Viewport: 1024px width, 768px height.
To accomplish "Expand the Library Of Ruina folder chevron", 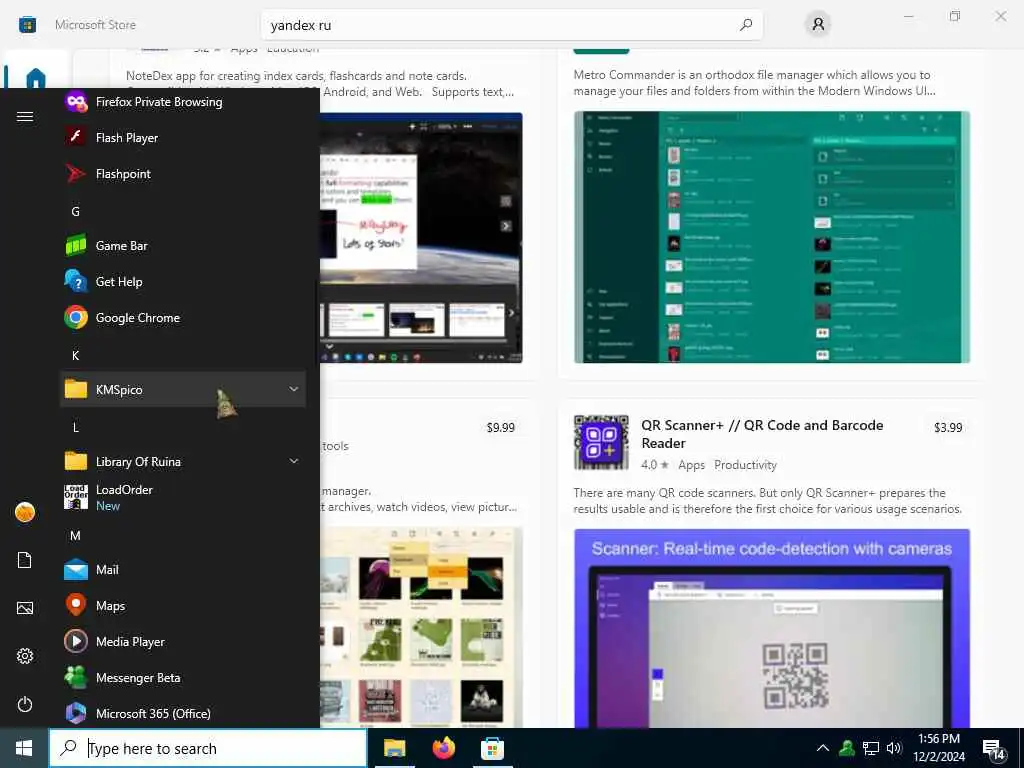I will point(294,461).
